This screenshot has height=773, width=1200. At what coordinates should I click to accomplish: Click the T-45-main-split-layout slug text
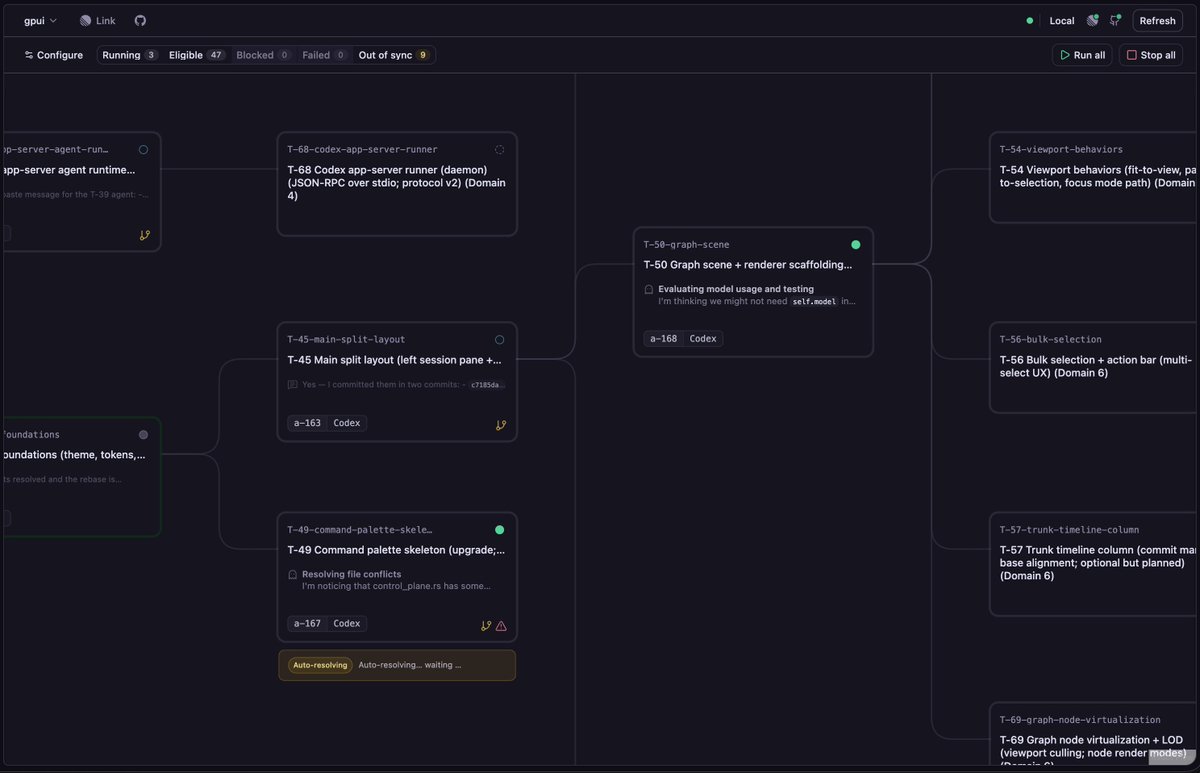point(346,339)
